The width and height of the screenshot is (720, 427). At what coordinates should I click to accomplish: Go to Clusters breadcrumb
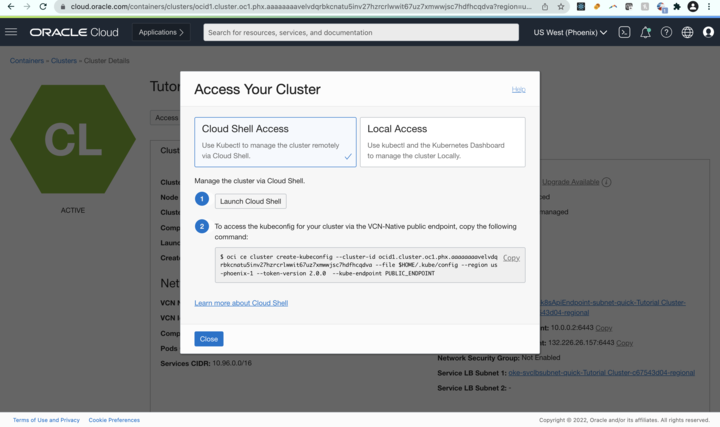point(64,61)
